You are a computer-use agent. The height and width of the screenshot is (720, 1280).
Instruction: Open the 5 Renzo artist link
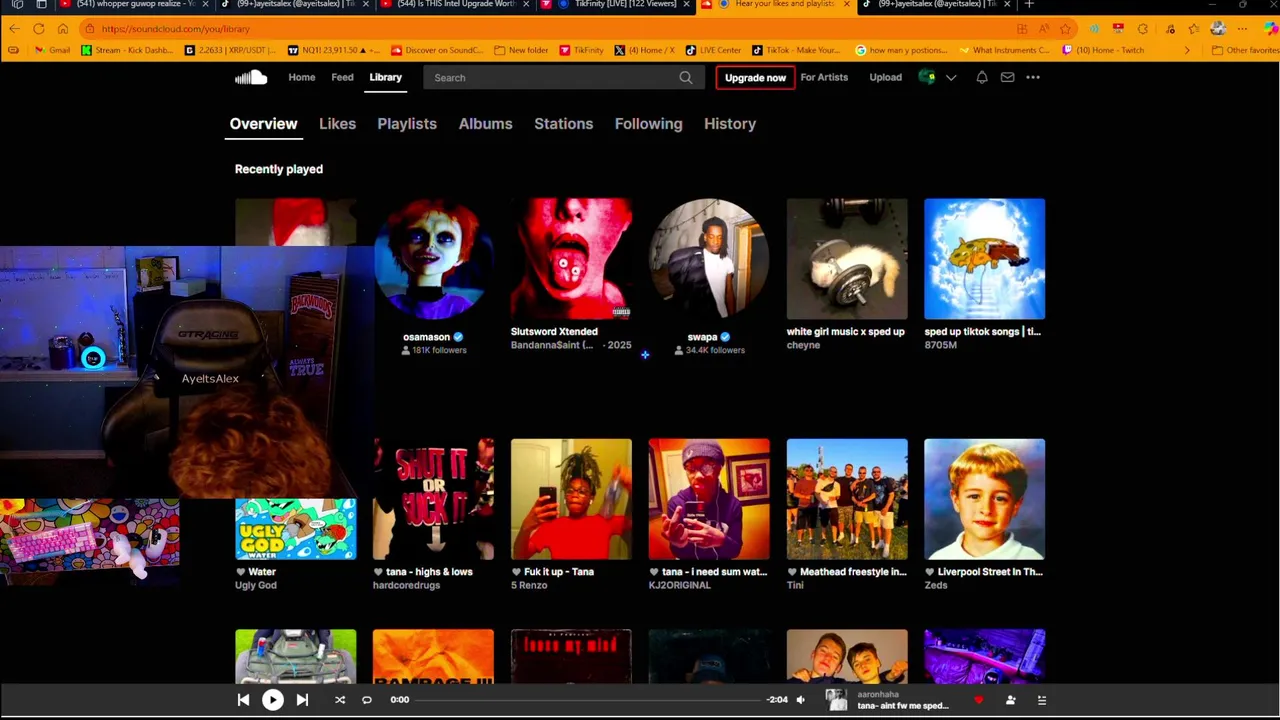529,585
